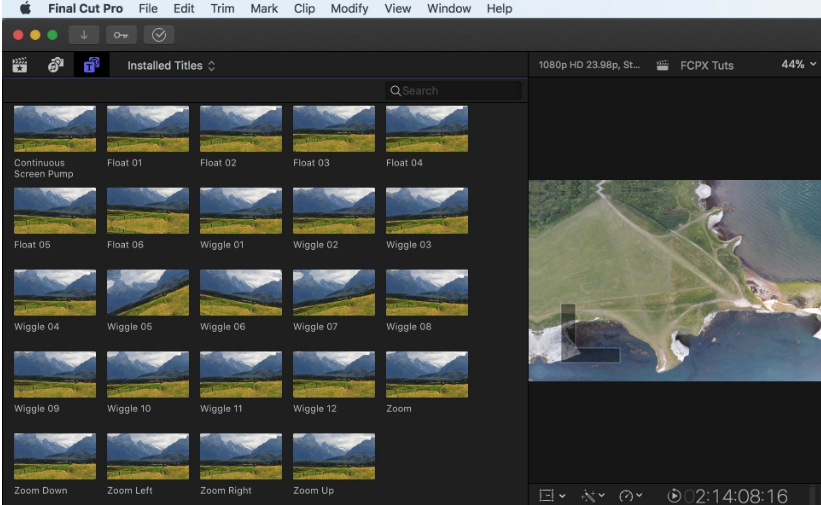Screen dimensions: 821x505
Task: Open the transform tool popup in viewer
Action: tap(552, 495)
